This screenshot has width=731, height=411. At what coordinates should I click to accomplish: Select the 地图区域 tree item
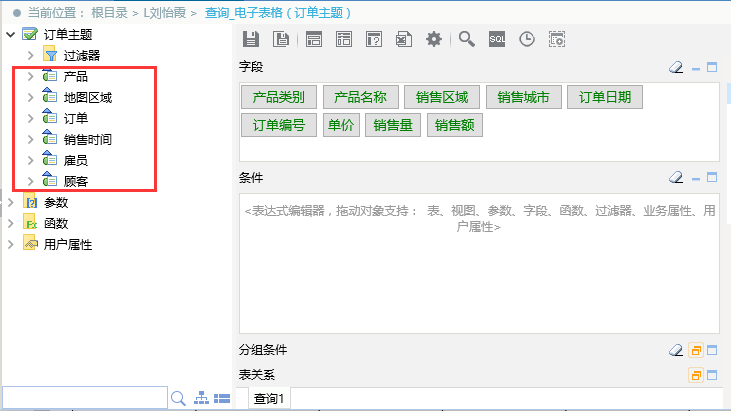pos(88,97)
